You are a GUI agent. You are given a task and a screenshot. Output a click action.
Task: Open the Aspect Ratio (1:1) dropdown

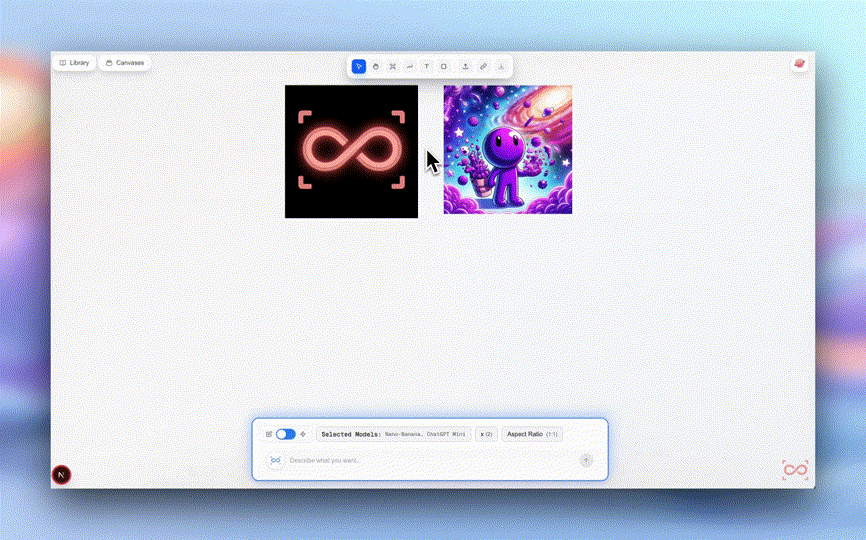[x=532, y=434]
